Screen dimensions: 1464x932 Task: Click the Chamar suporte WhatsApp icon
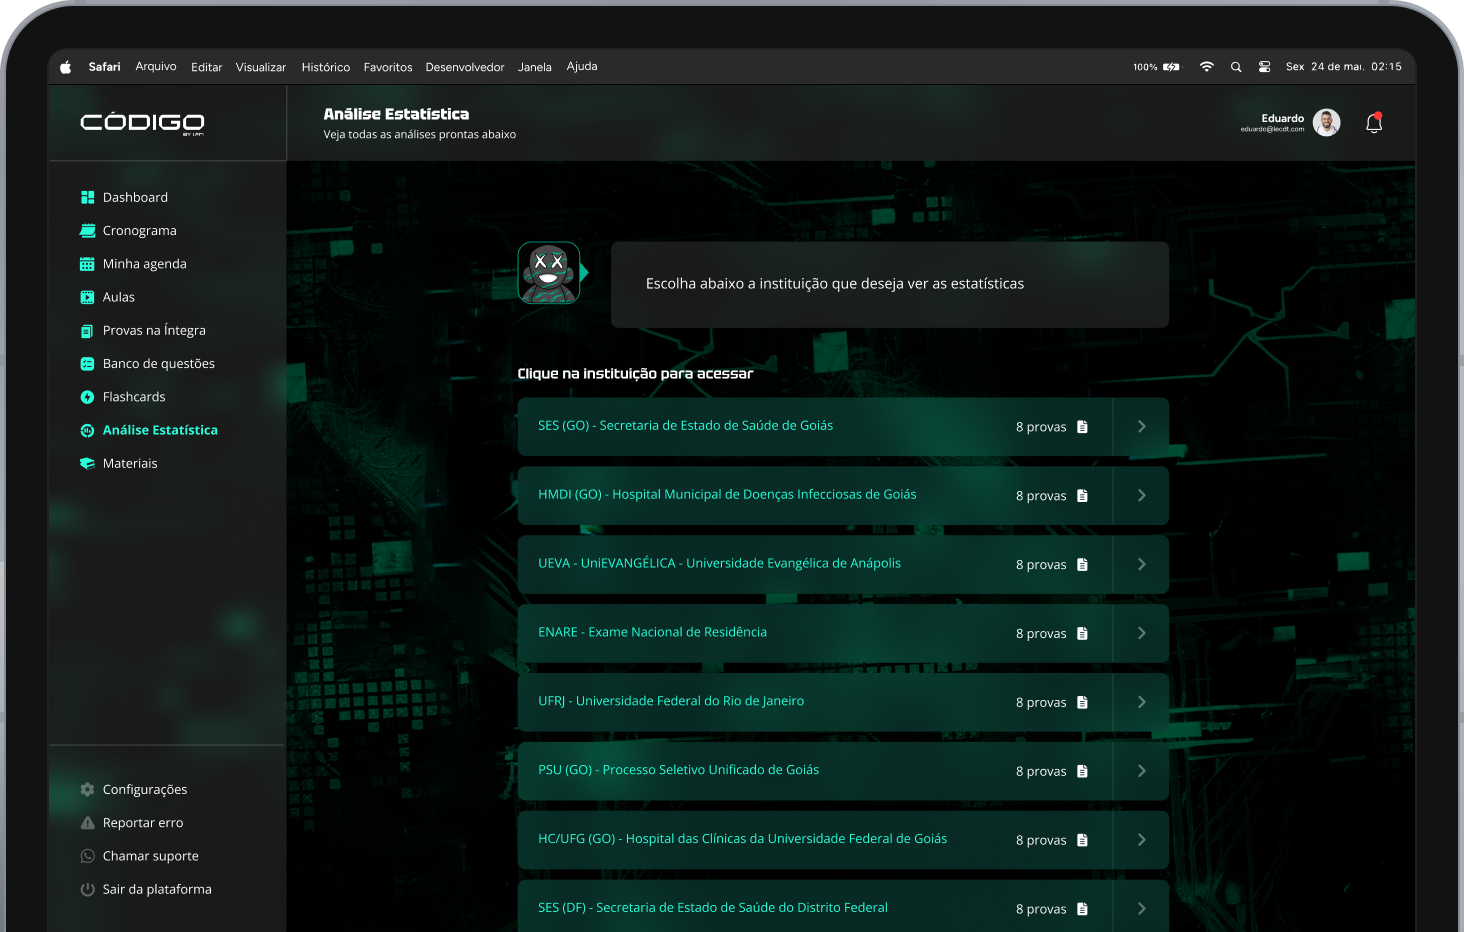[87, 856]
